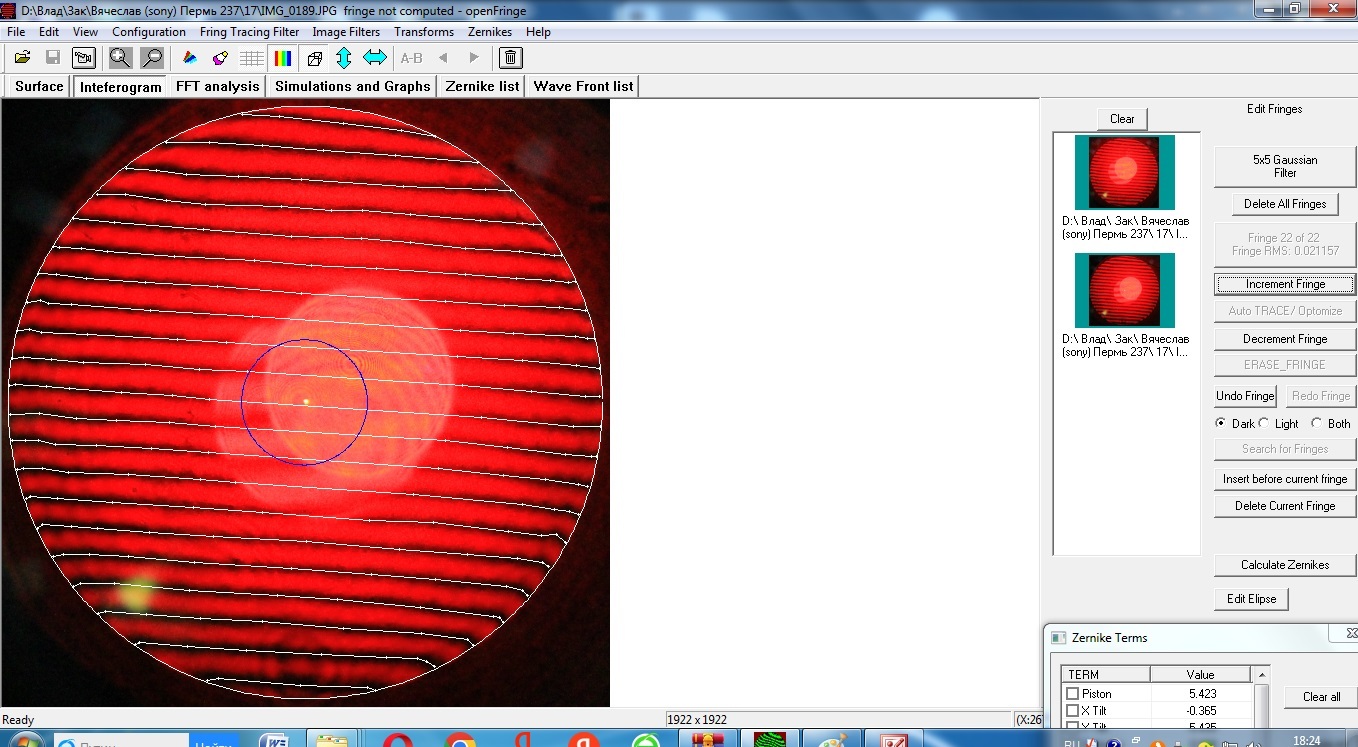Switch to the FFT analysis tab
The image size is (1358, 747).
click(x=217, y=86)
